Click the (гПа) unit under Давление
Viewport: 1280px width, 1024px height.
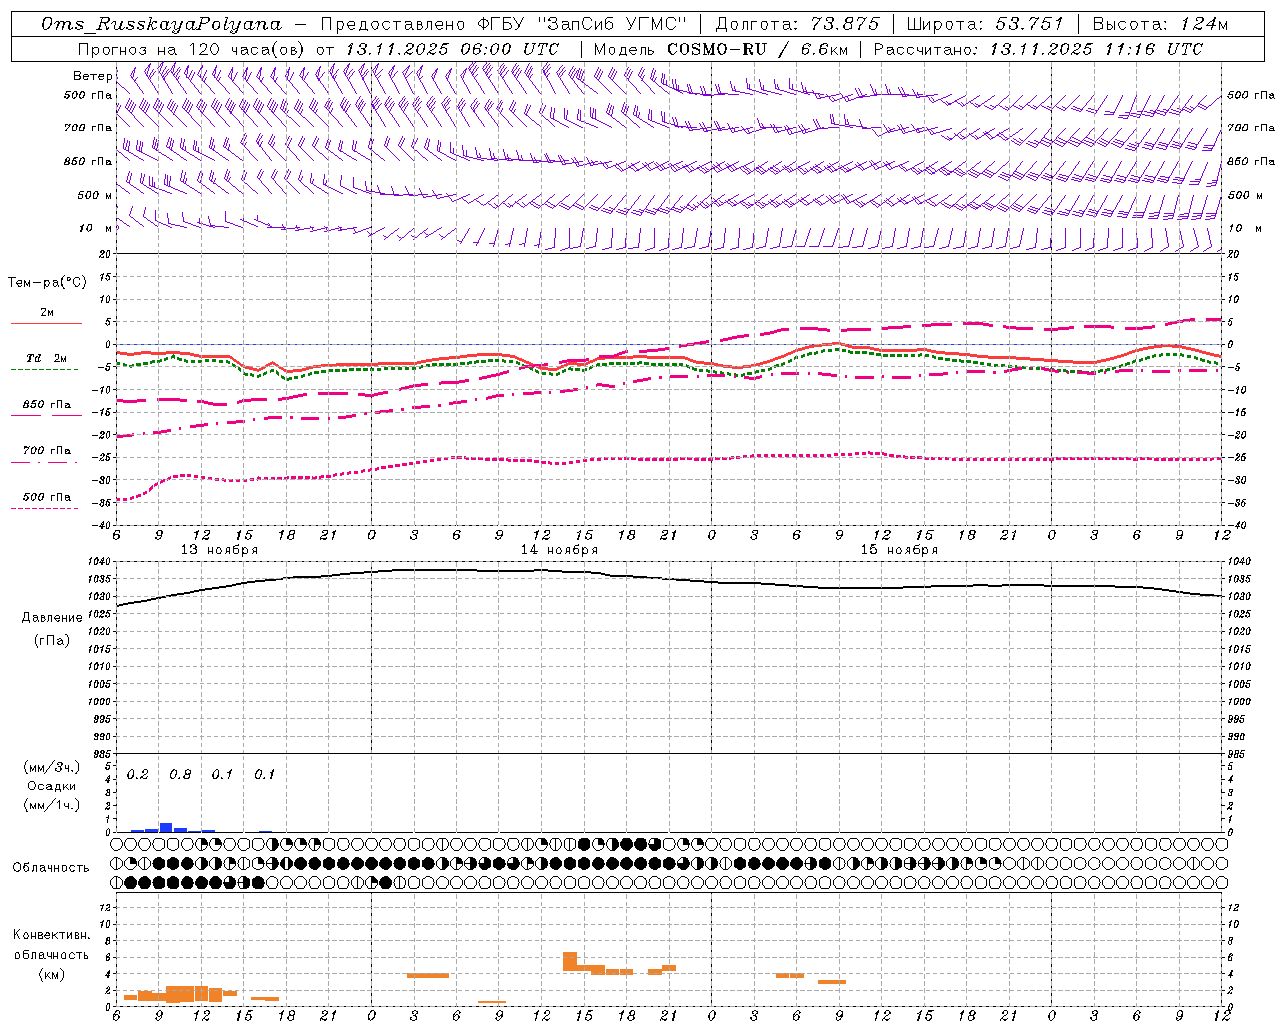(x=51, y=641)
